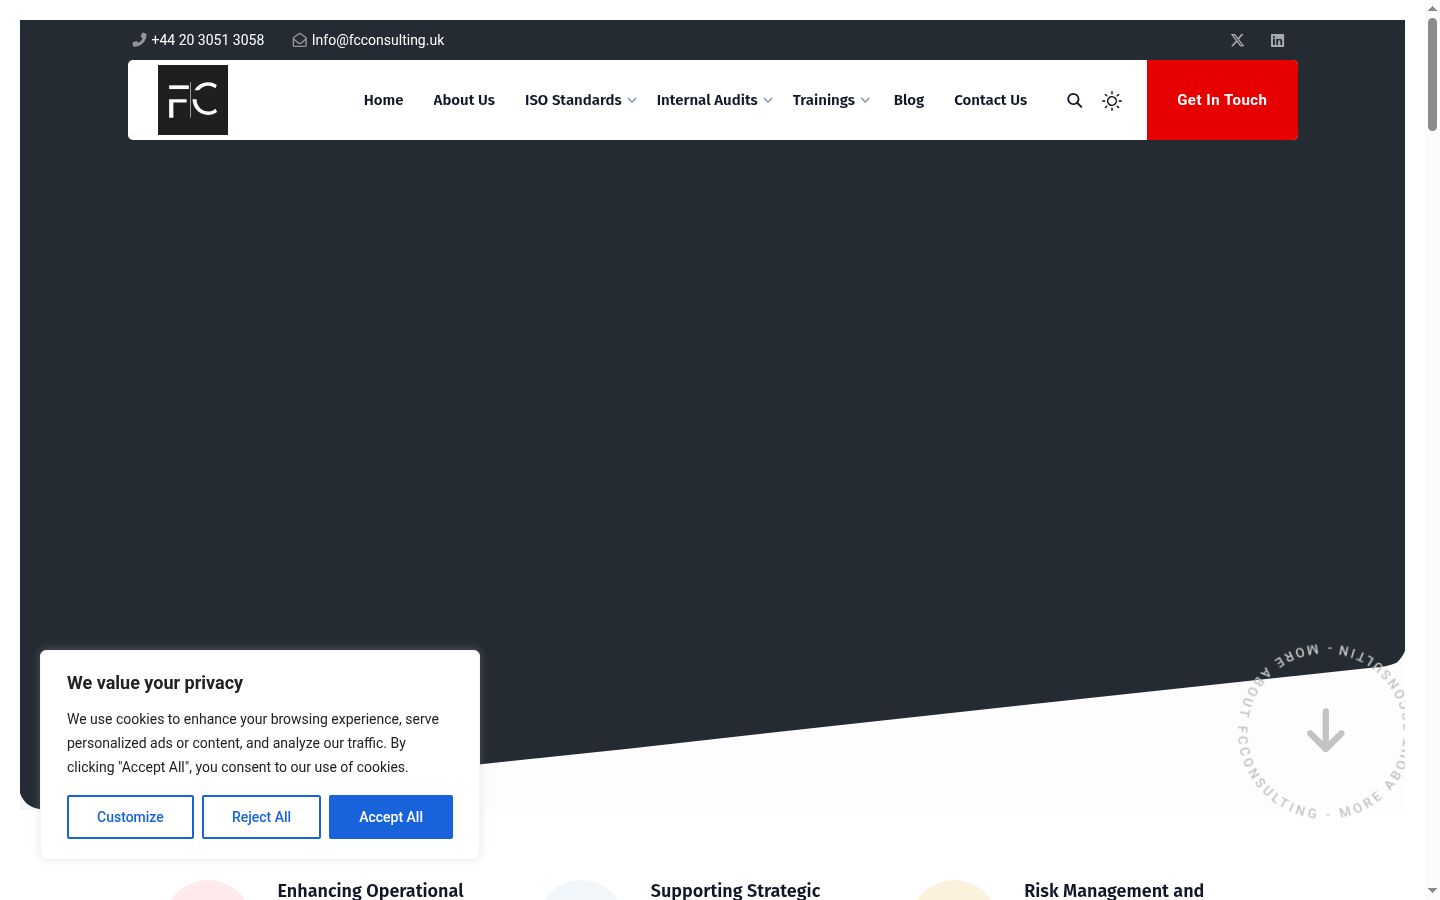Open the Blog menu item
This screenshot has width=1440, height=900.
[909, 100]
